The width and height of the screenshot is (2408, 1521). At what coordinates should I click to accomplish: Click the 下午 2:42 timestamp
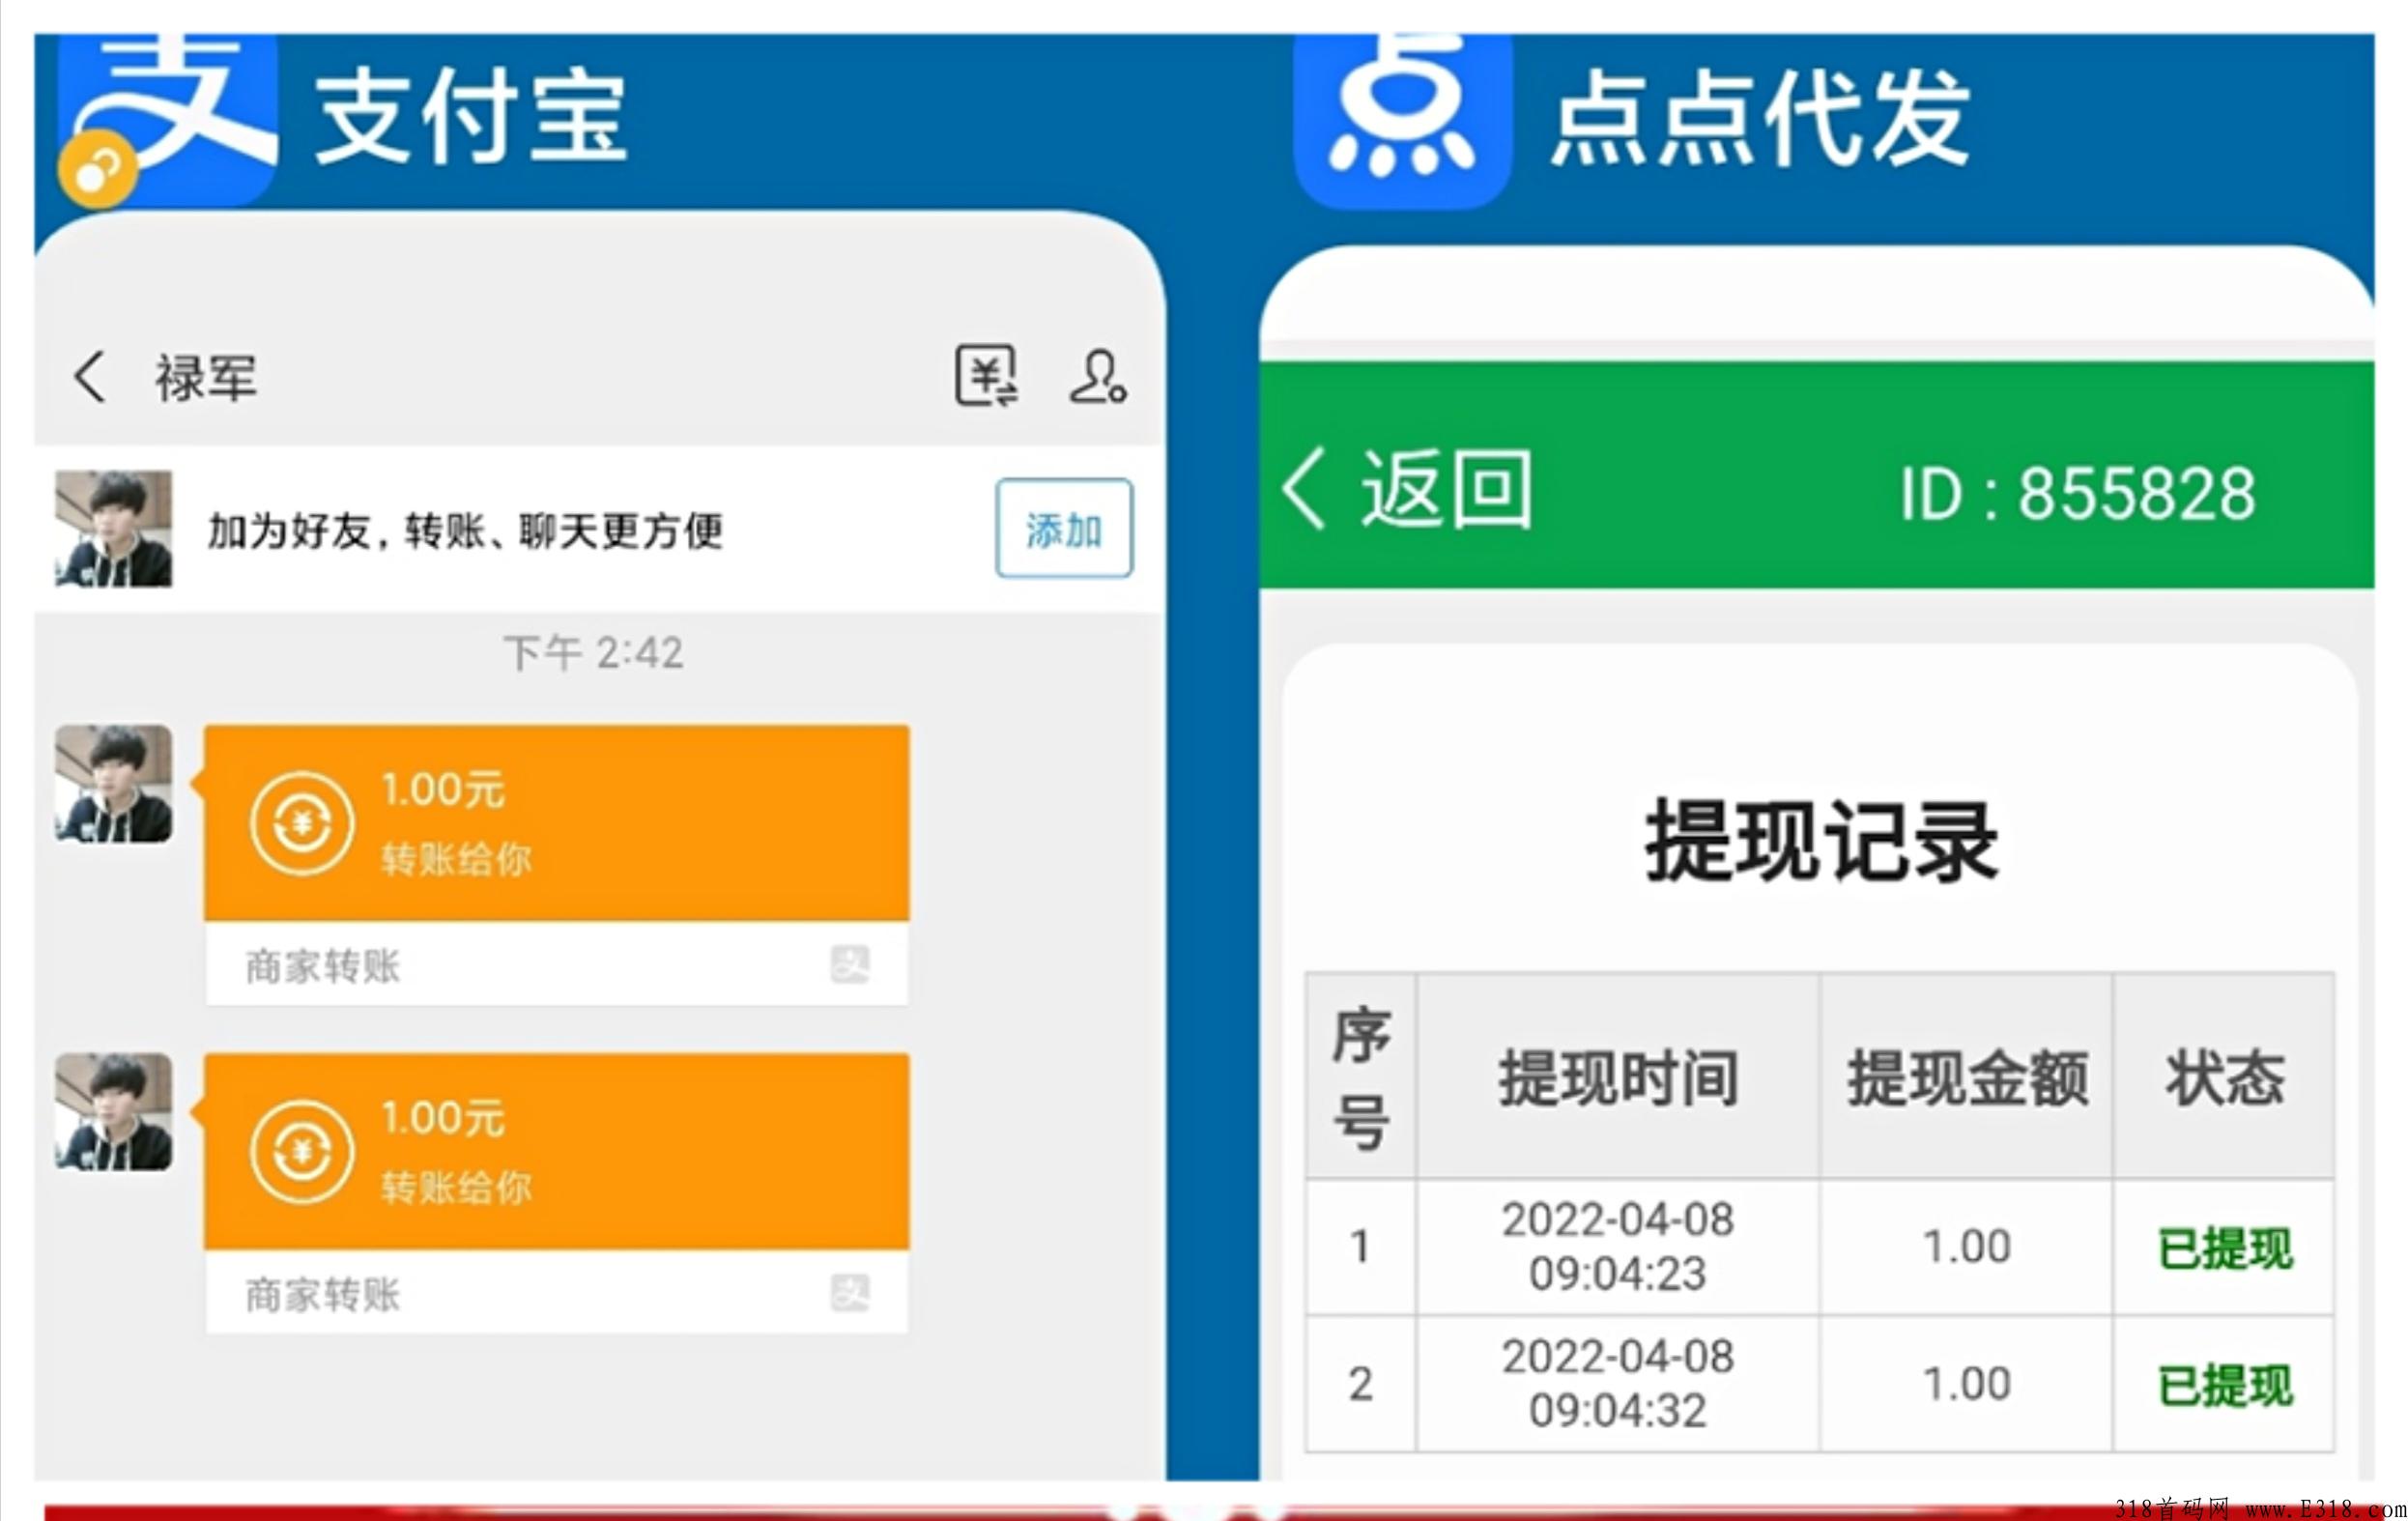pos(594,653)
